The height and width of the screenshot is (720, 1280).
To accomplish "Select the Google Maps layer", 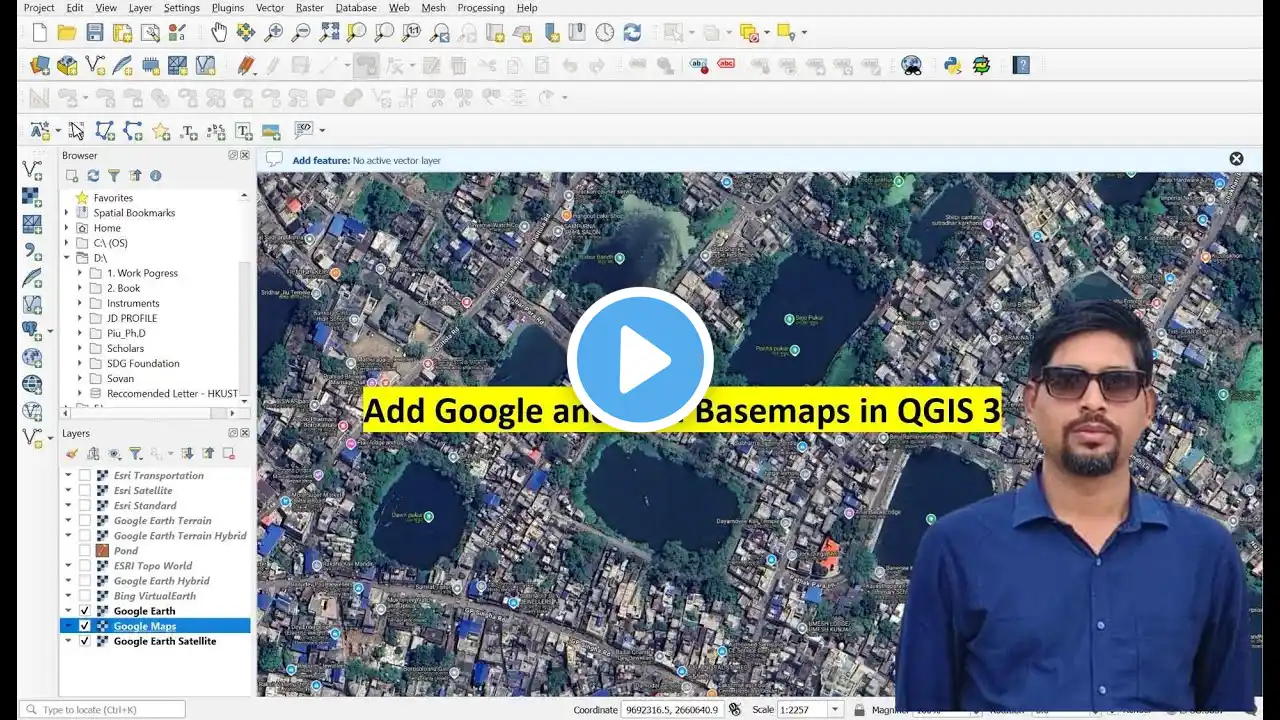I will pyautogui.click(x=145, y=626).
